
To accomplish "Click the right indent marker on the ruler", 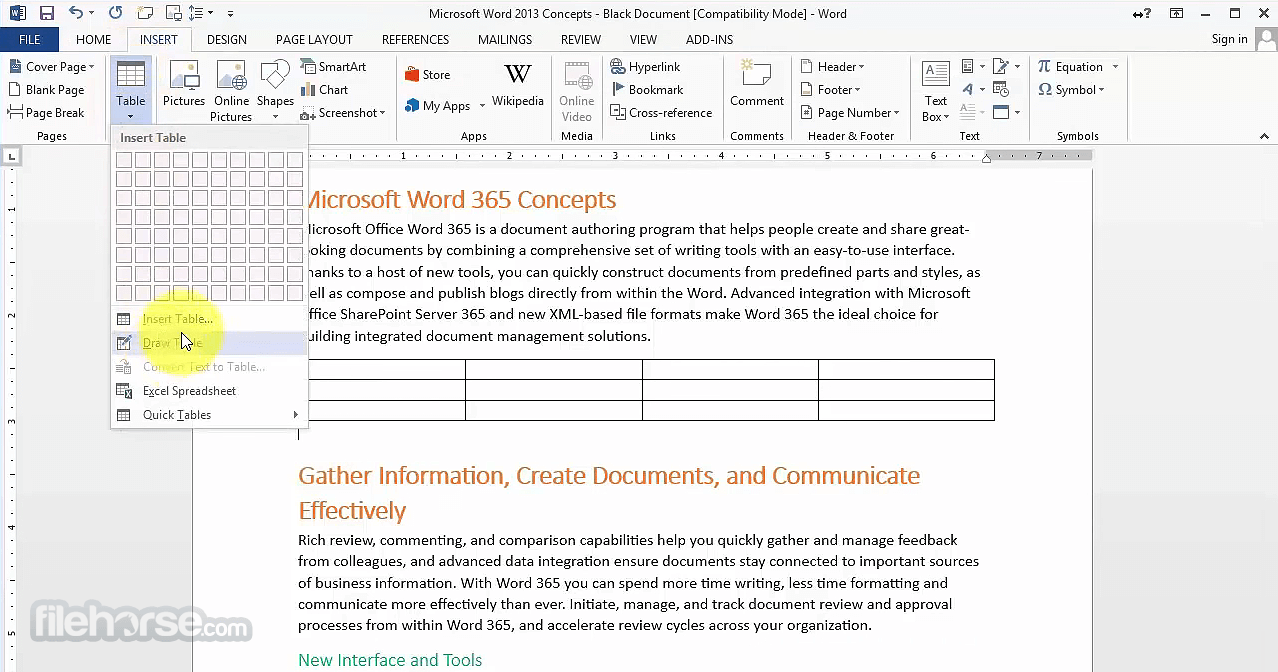I will [x=986, y=159].
